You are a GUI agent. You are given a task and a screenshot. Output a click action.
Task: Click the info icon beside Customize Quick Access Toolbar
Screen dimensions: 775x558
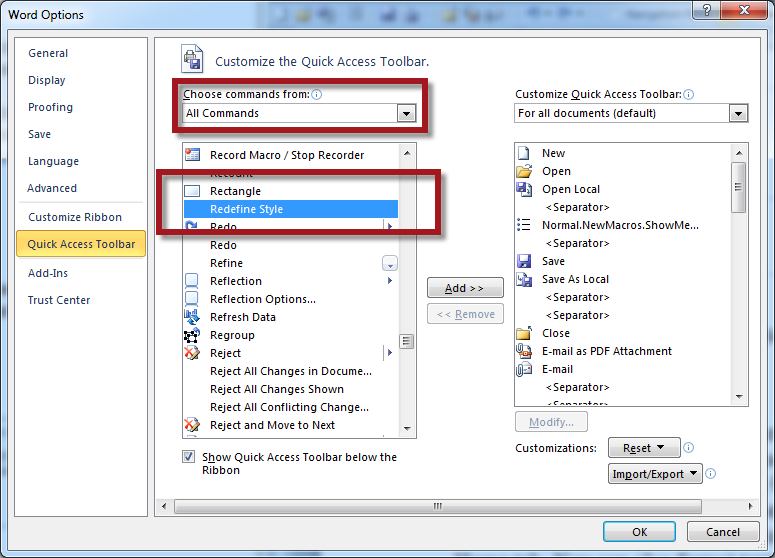tap(689, 94)
